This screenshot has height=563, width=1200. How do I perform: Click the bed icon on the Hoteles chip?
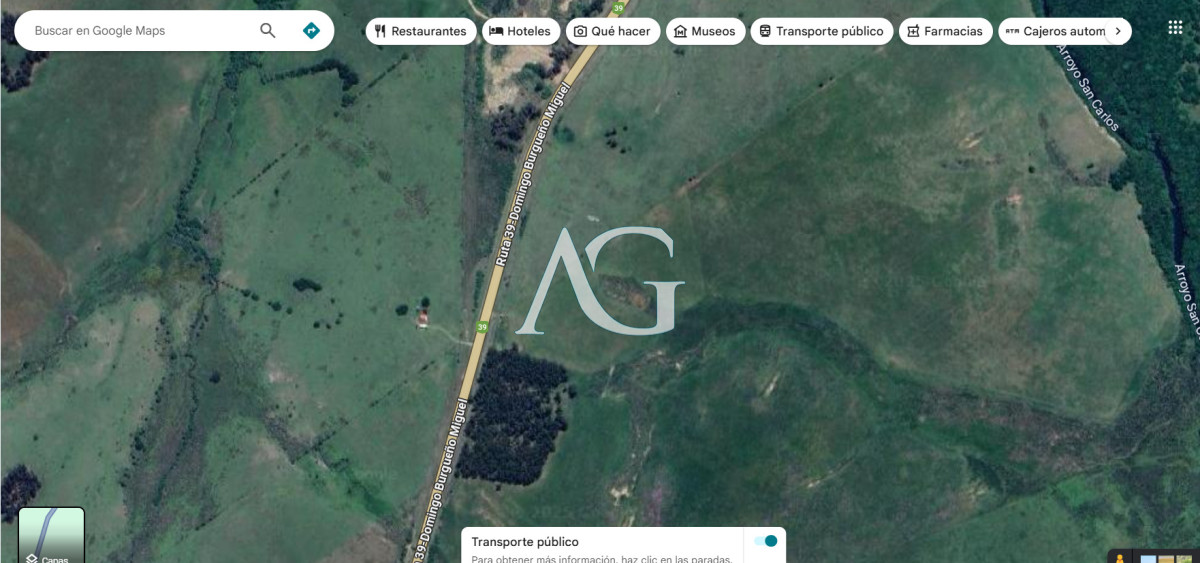pos(496,31)
